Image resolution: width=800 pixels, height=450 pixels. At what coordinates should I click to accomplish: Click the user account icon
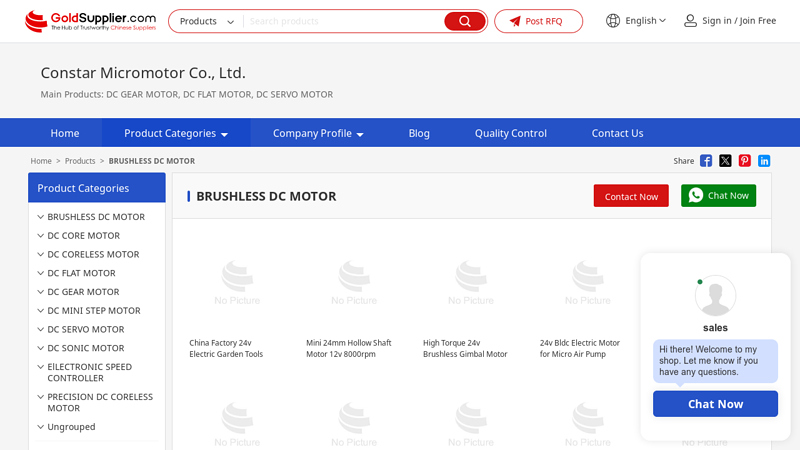pos(690,21)
